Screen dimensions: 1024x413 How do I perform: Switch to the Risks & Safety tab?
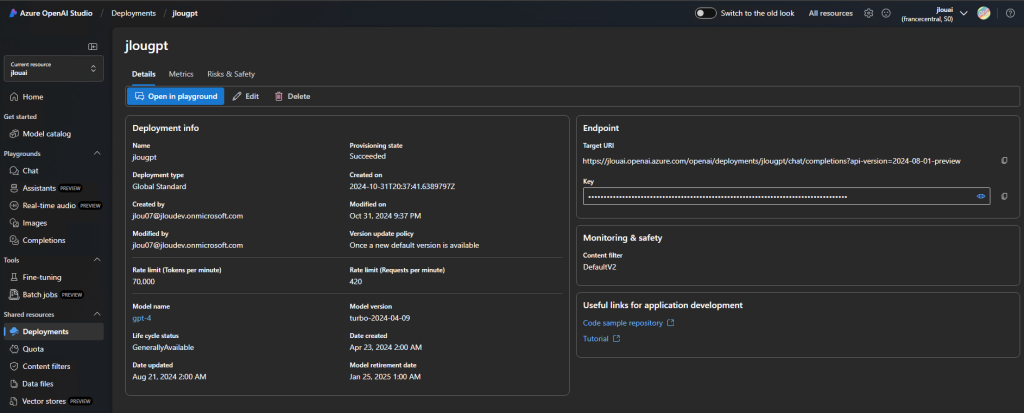pos(231,74)
